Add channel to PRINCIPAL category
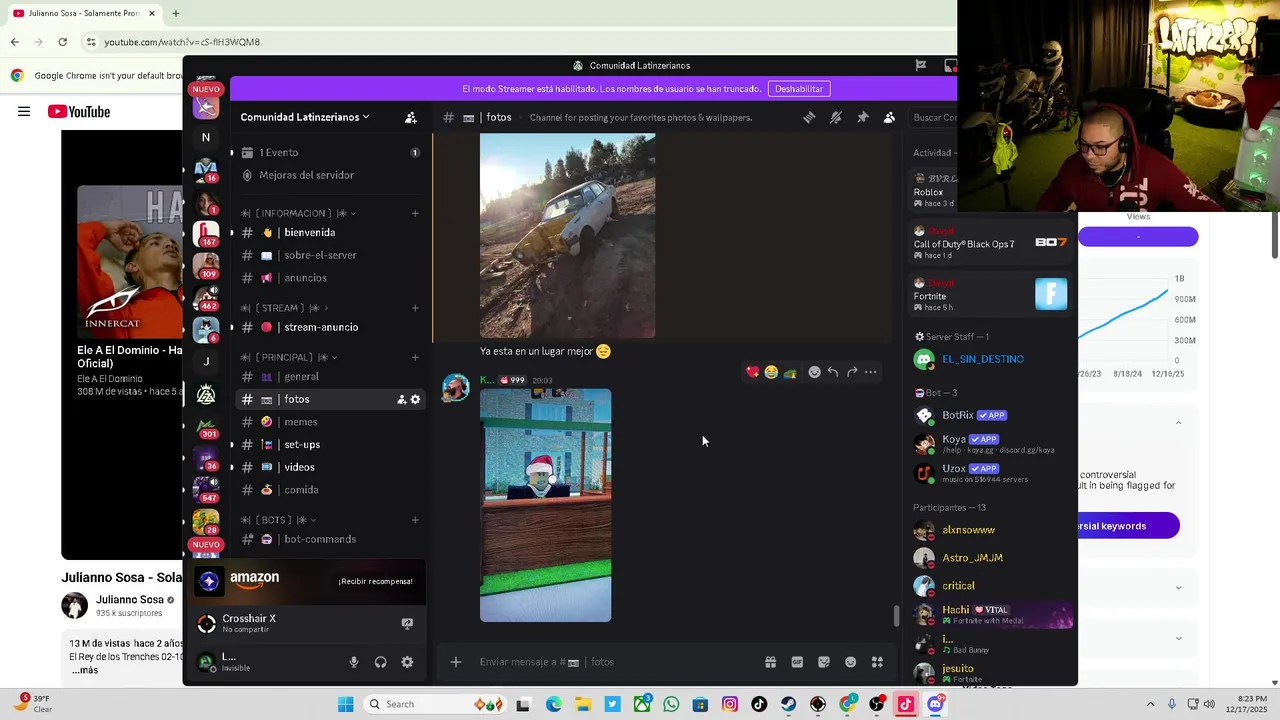 (x=415, y=357)
